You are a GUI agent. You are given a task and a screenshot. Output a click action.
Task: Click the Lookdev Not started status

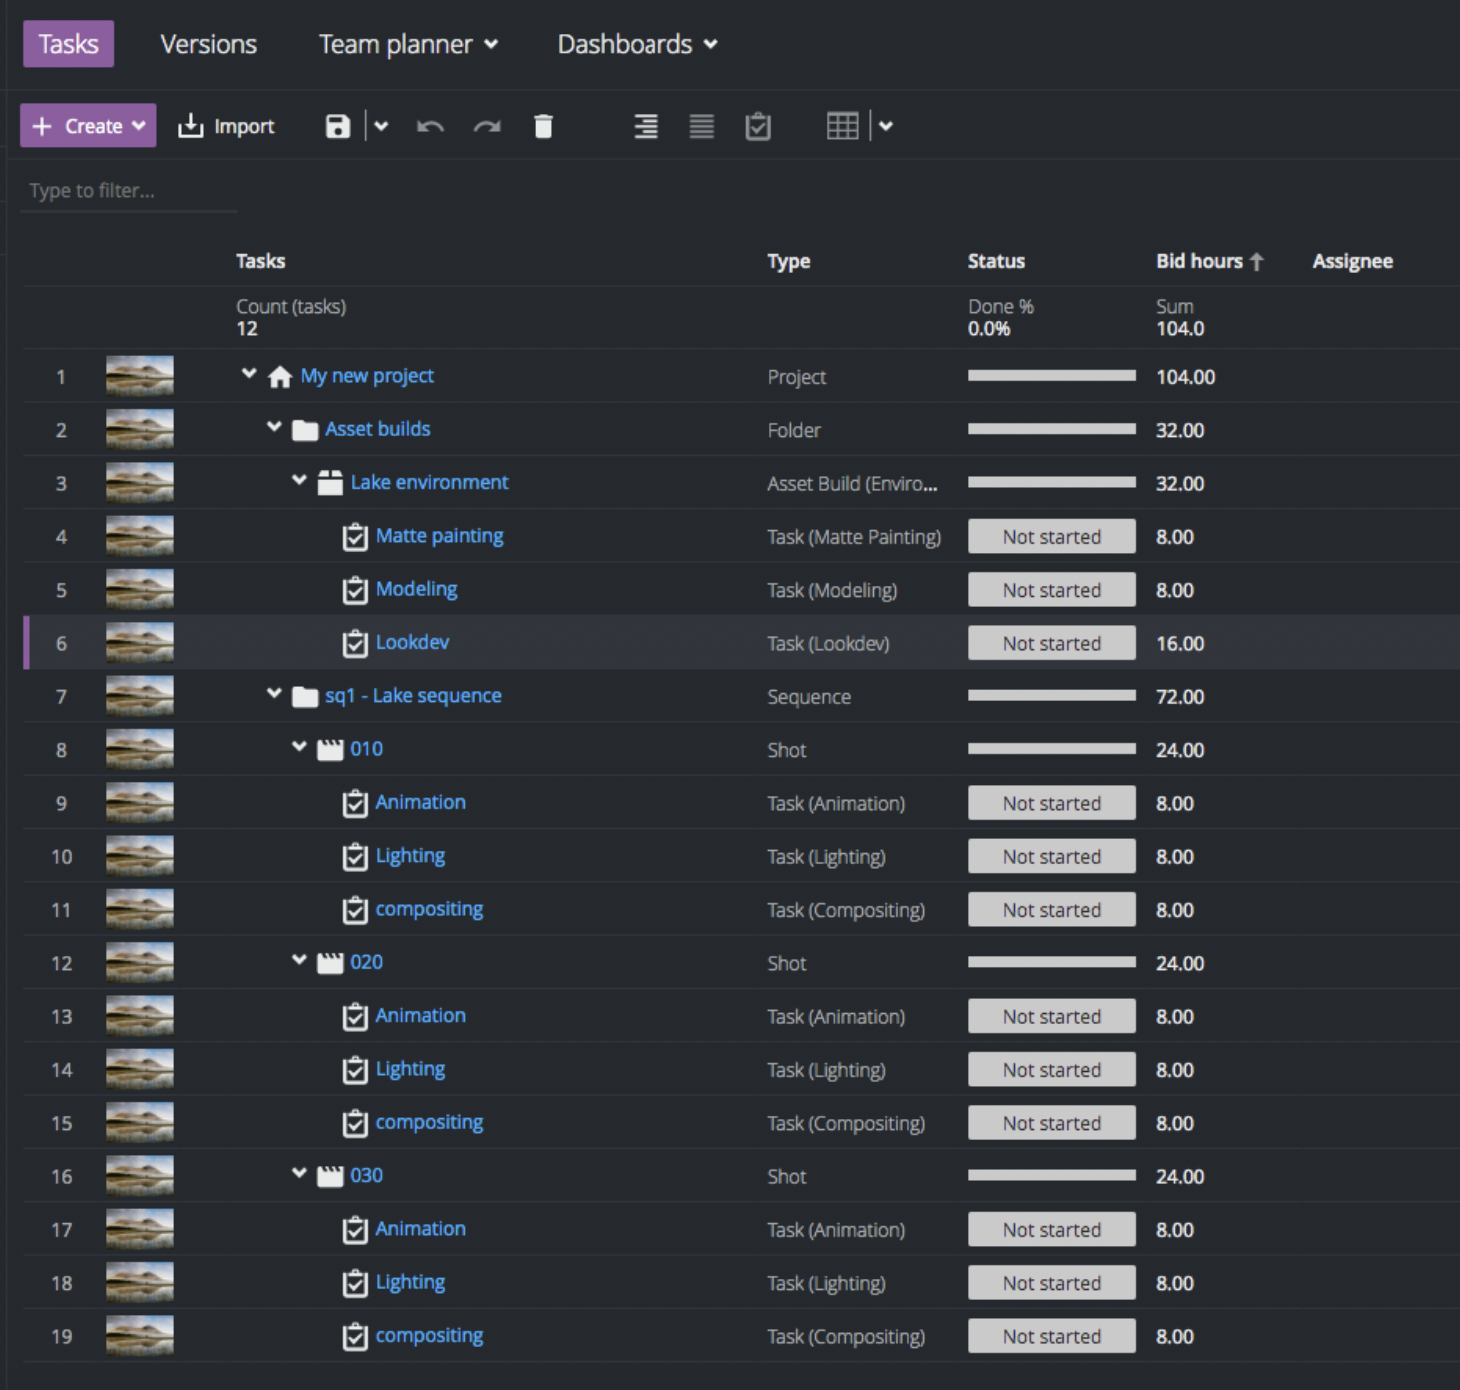click(1051, 643)
